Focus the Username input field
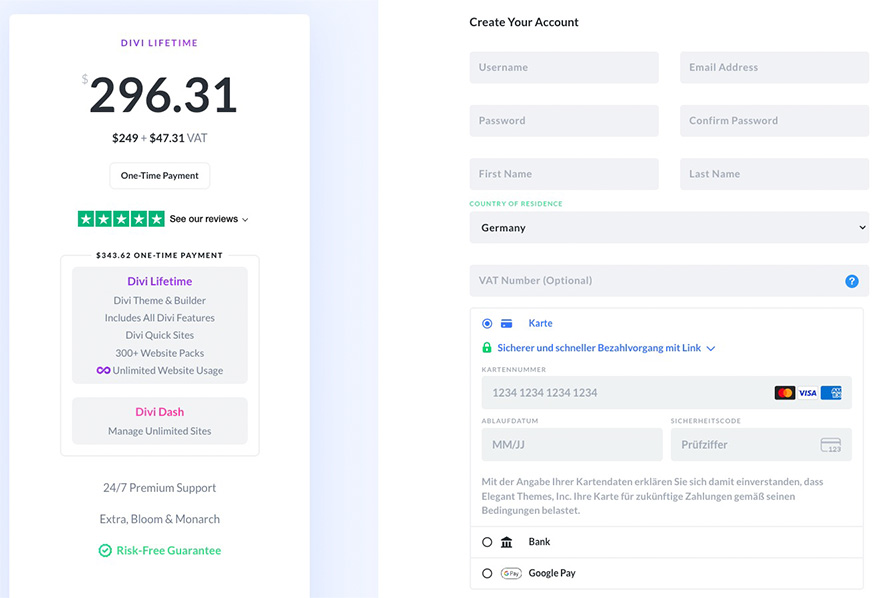The height and width of the screenshot is (598, 880). [x=564, y=68]
